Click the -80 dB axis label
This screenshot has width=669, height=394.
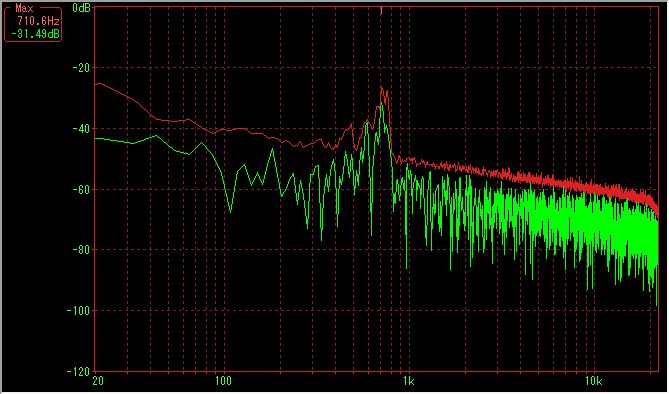81,250
